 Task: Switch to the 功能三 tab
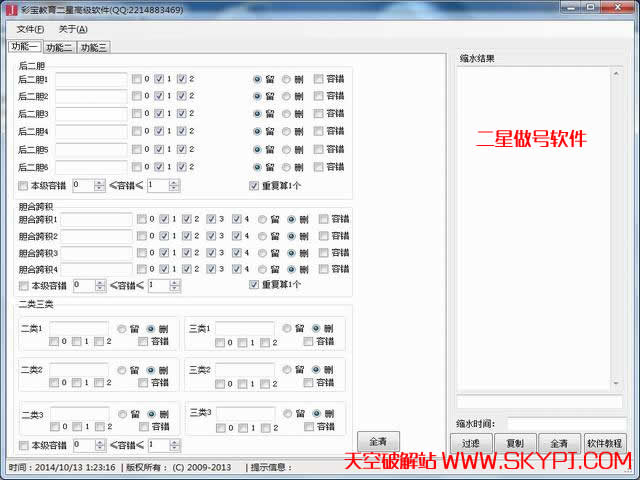click(x=94, y=47)
